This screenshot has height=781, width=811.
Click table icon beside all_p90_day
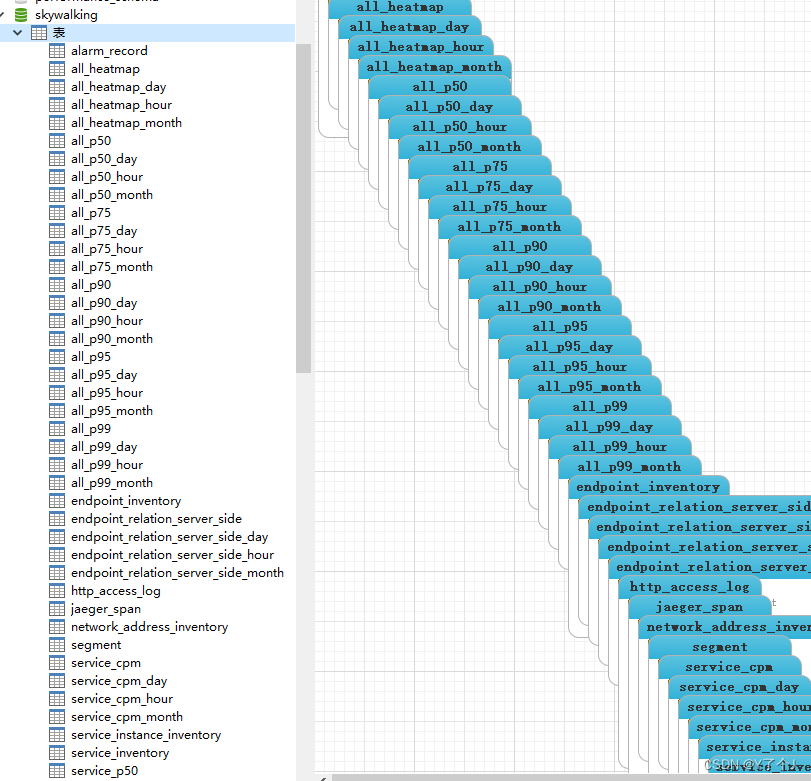coord(57,303)
